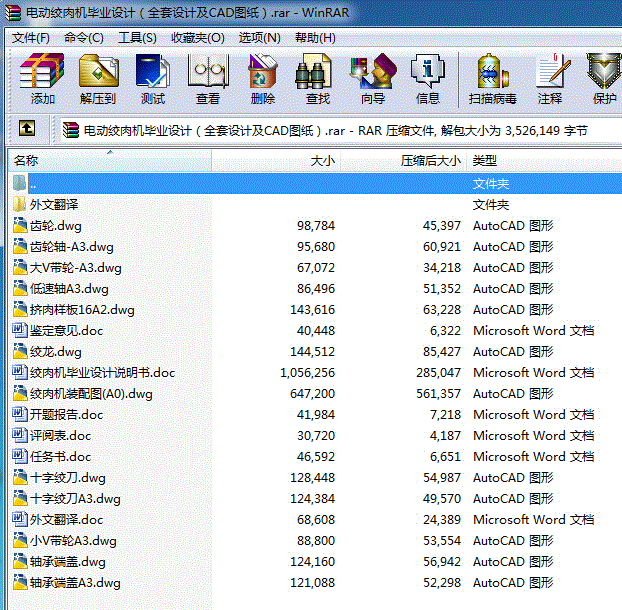Click packed size value 6,322
The width and height of the screenshot is (622, 610).
coord(445,330)
